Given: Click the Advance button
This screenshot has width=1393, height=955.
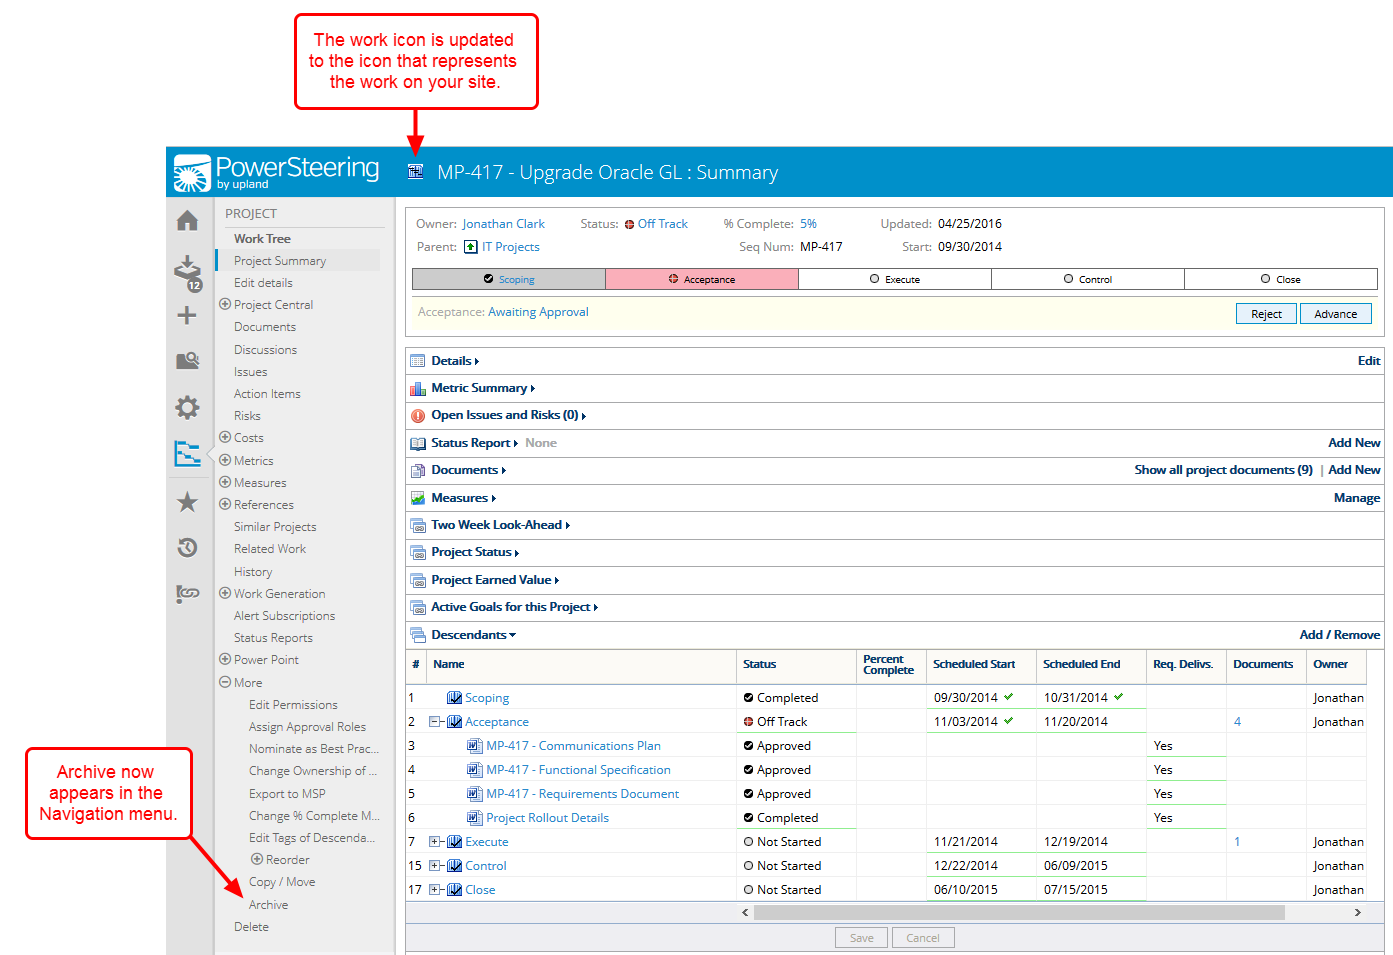Looking at the screenshot, I should pyautogui.click(x=1336, y=314).
